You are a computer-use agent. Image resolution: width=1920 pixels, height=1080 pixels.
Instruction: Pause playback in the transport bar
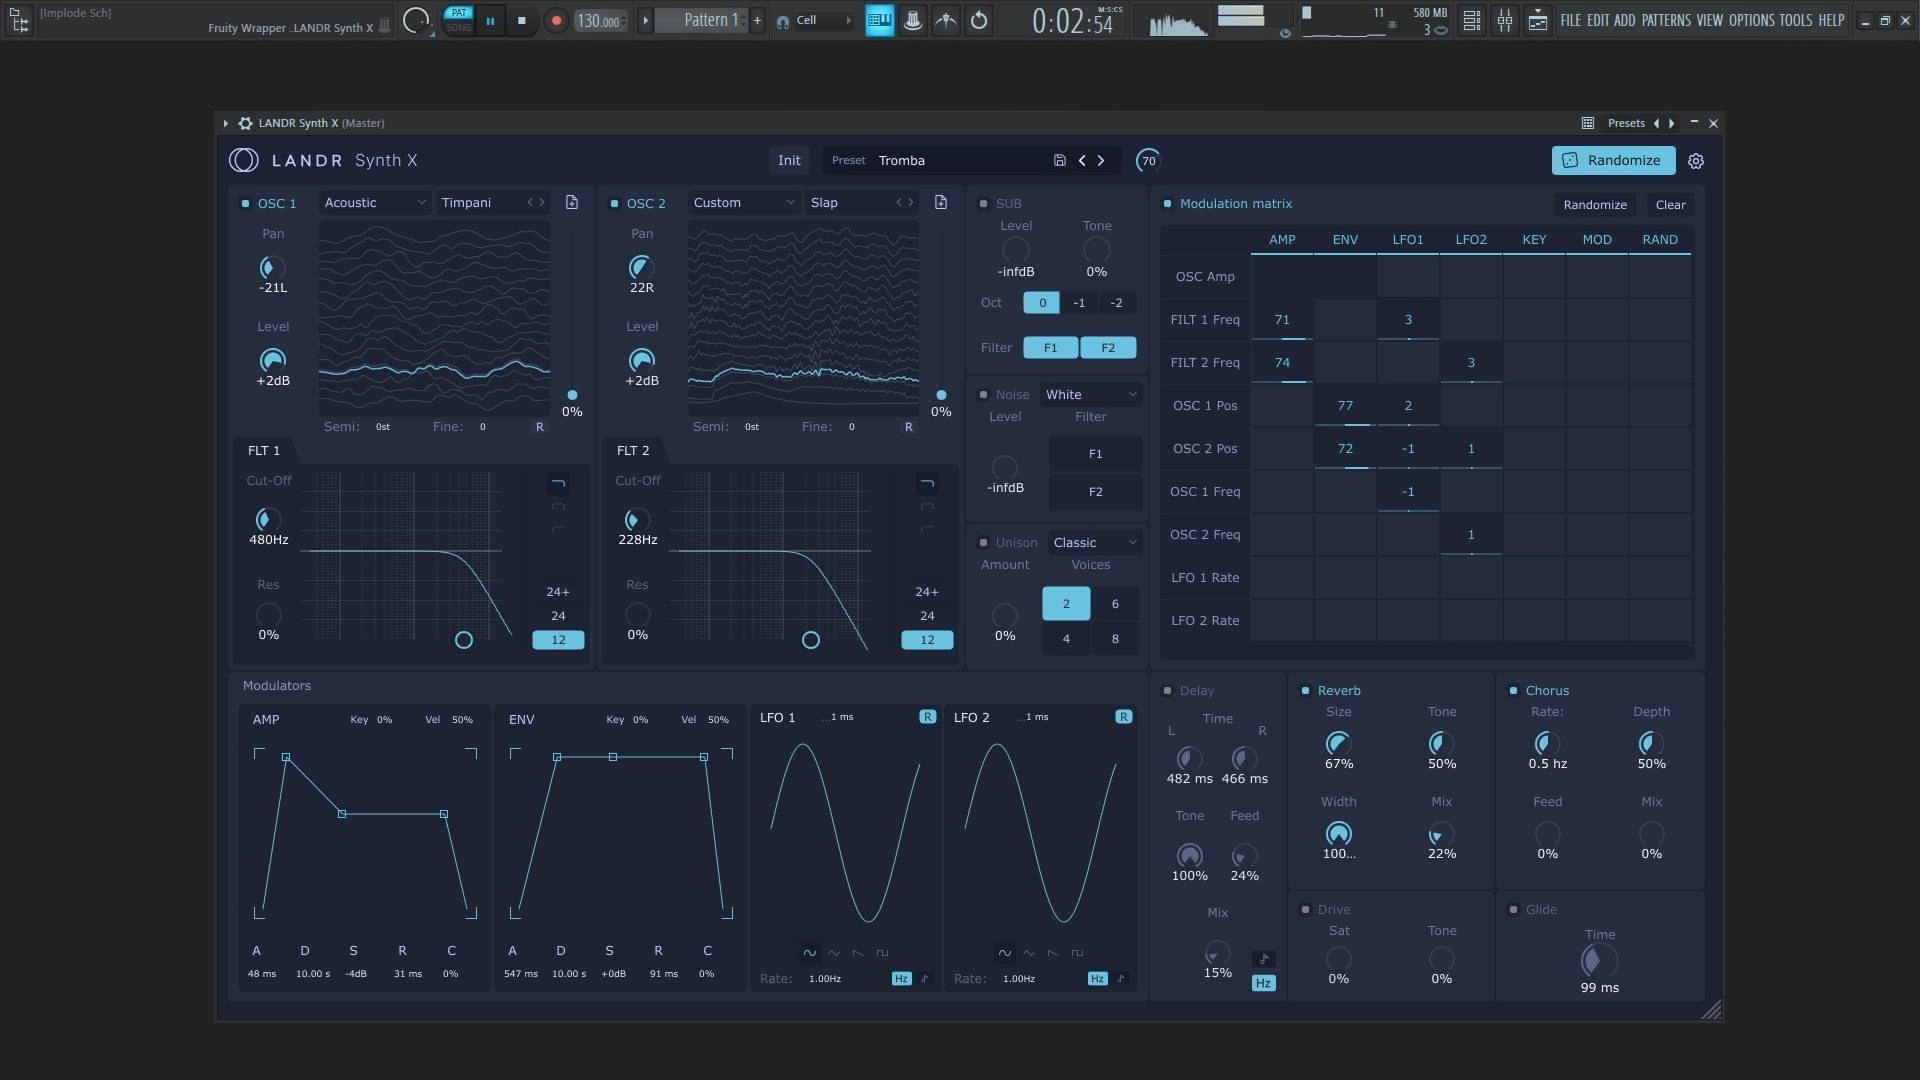pyautogui.click(x=490, y=20)
